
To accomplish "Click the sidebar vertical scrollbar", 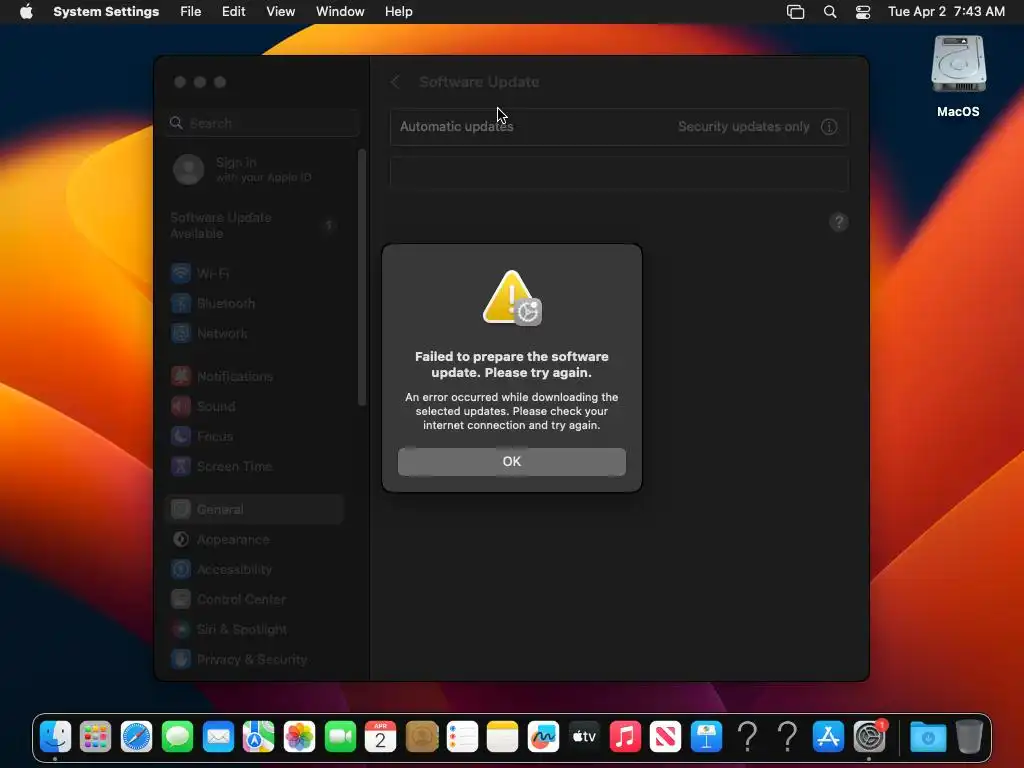I will tap(362, 278).
